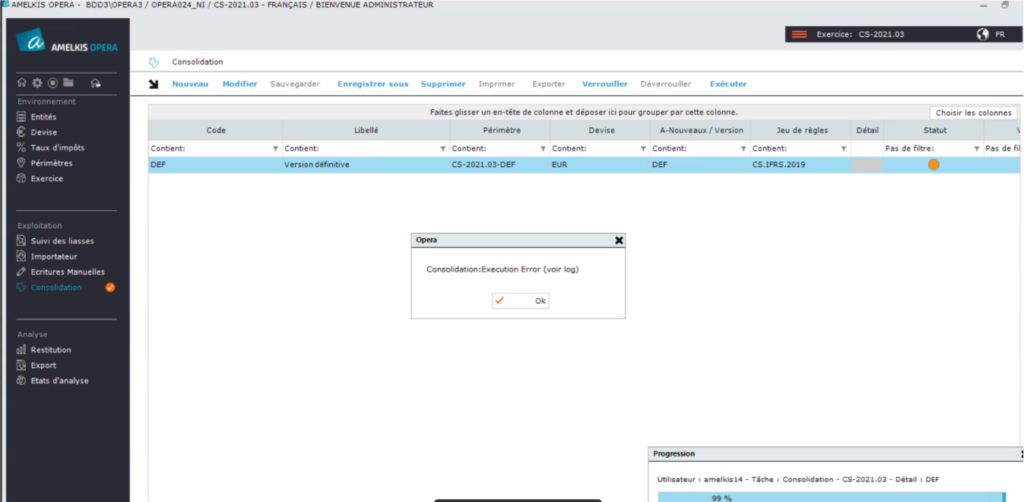Click Déverrouiller in the toolbar
Image resolution: width=1024 pixels, height=502 pixels.
click(665, 84)
